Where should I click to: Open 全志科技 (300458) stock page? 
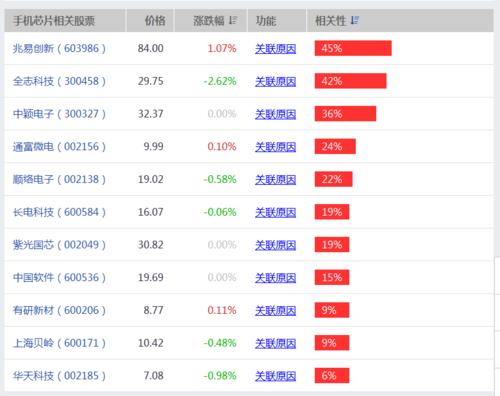click(59, 81)
